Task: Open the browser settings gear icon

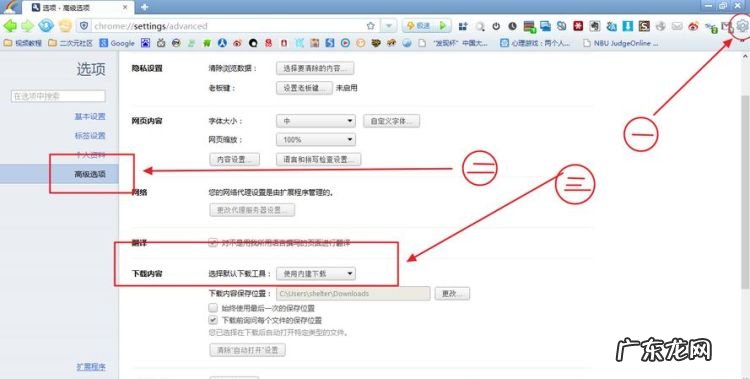Action: click(x=742, y=26)
